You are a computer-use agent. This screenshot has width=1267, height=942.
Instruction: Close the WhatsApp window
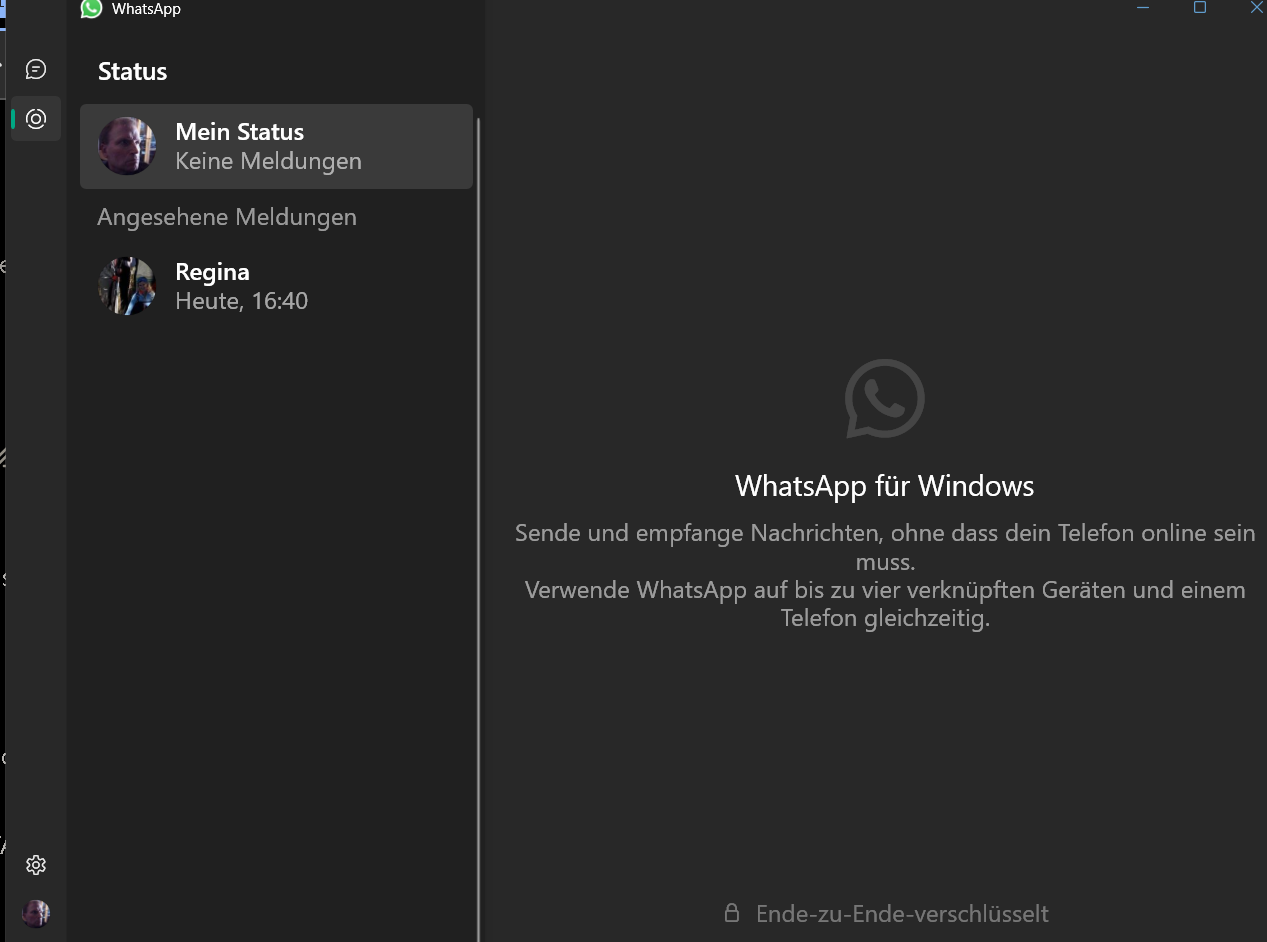tap(1256, 8)
